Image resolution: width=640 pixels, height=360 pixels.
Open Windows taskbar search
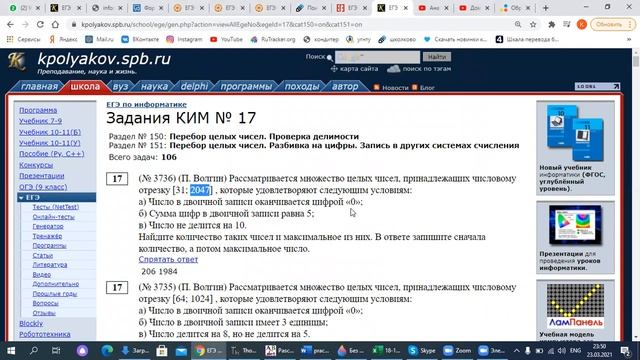34,351
